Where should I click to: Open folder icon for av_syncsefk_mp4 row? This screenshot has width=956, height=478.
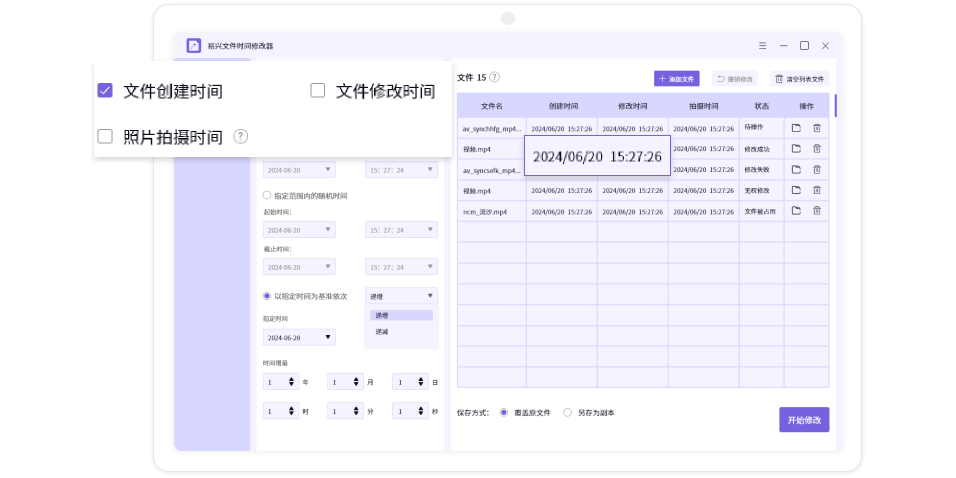tap(796, 169)
